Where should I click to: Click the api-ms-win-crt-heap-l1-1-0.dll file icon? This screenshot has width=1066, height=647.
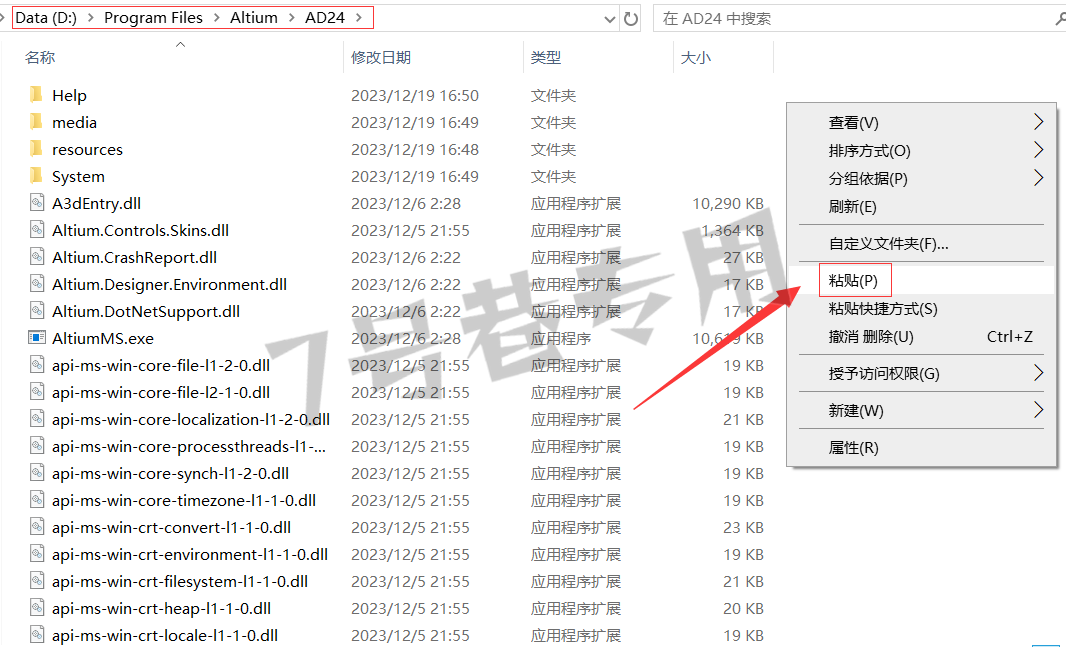click(x=37, y=608)
